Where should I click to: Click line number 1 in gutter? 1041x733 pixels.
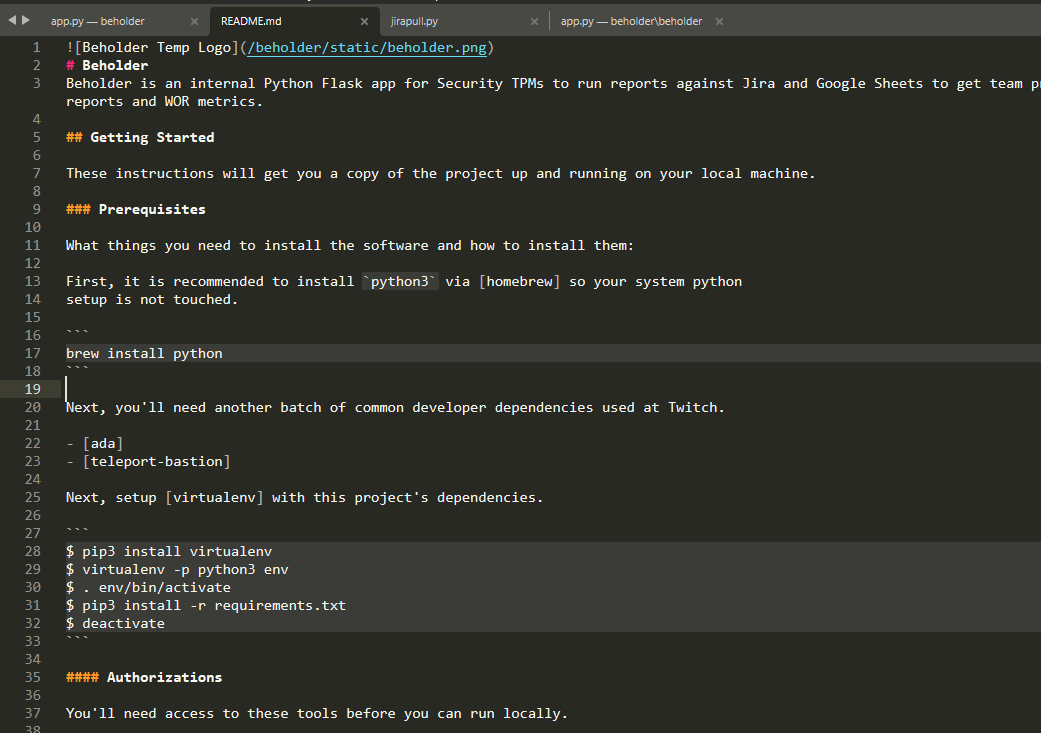coord(37,48)
